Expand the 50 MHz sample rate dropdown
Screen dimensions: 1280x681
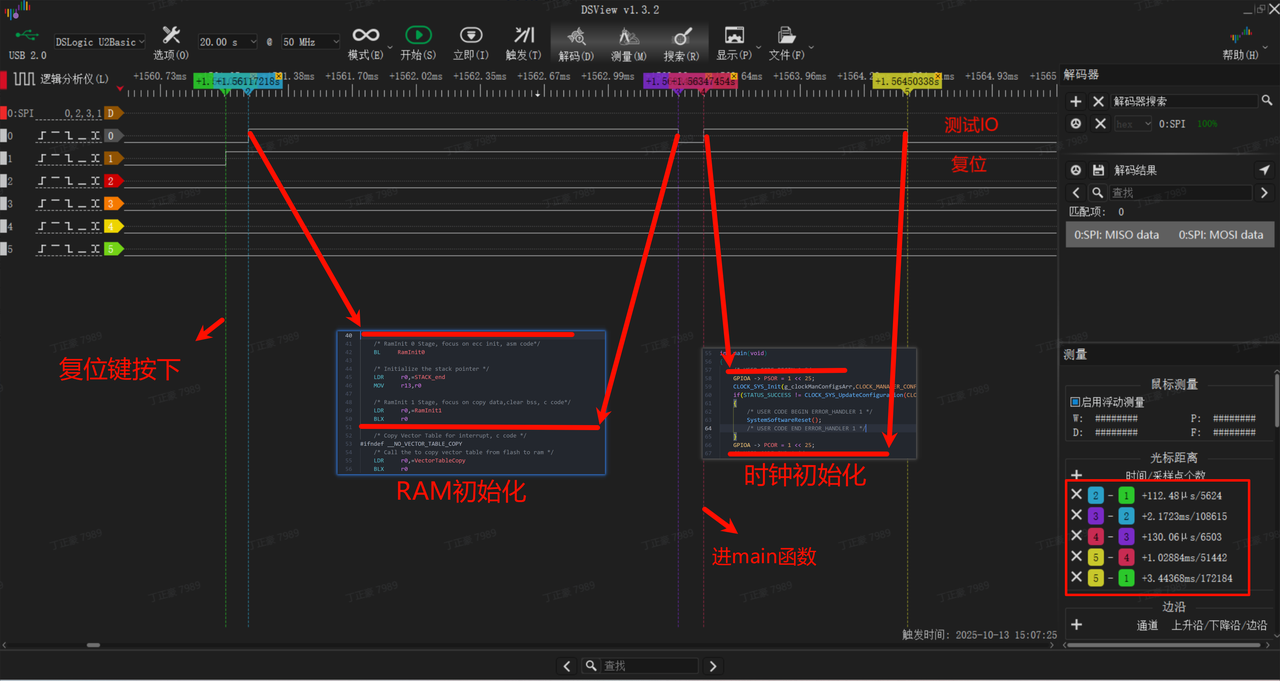click(x=312, y=42)
